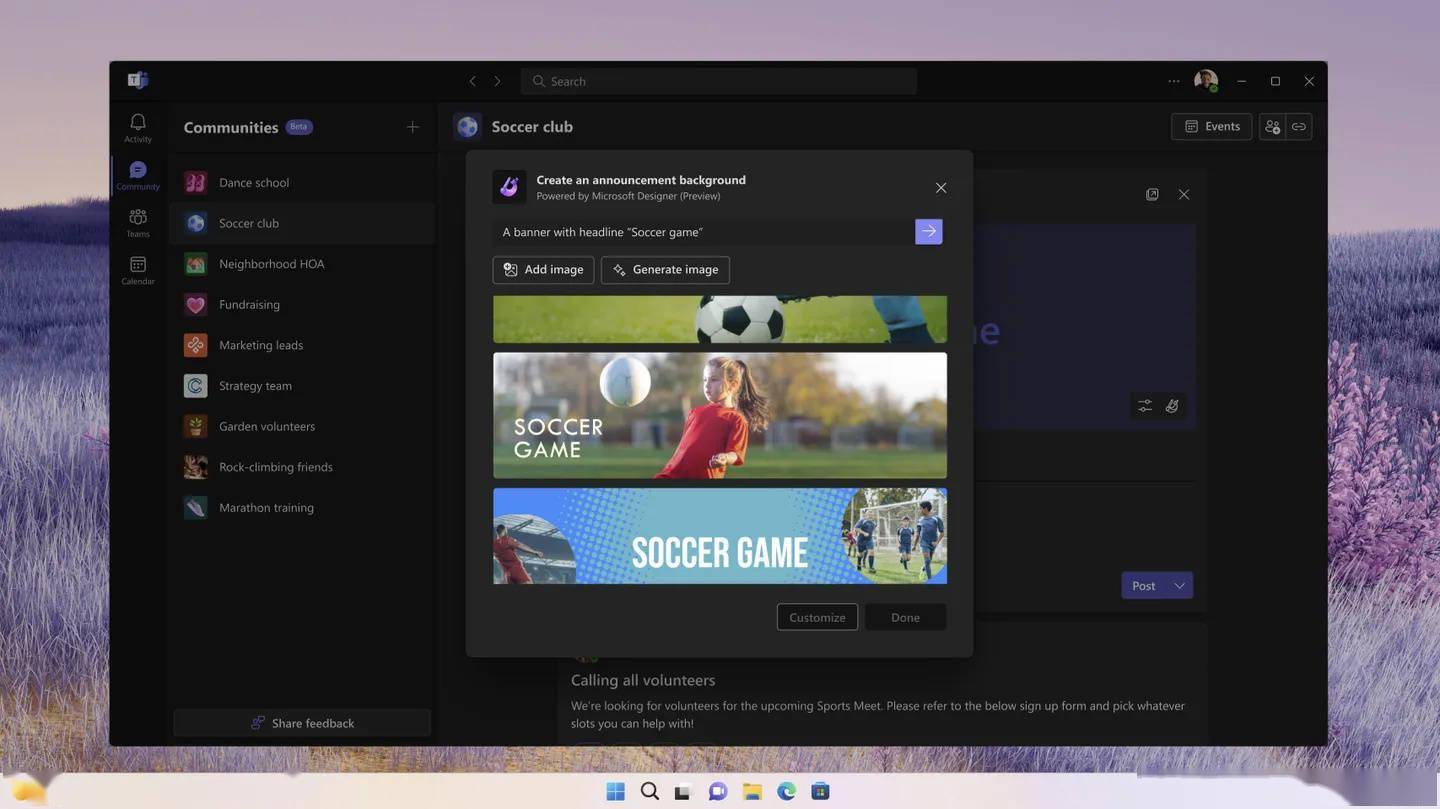Click the Add image button
This screenshot has height=809, width=1440.
543,270
